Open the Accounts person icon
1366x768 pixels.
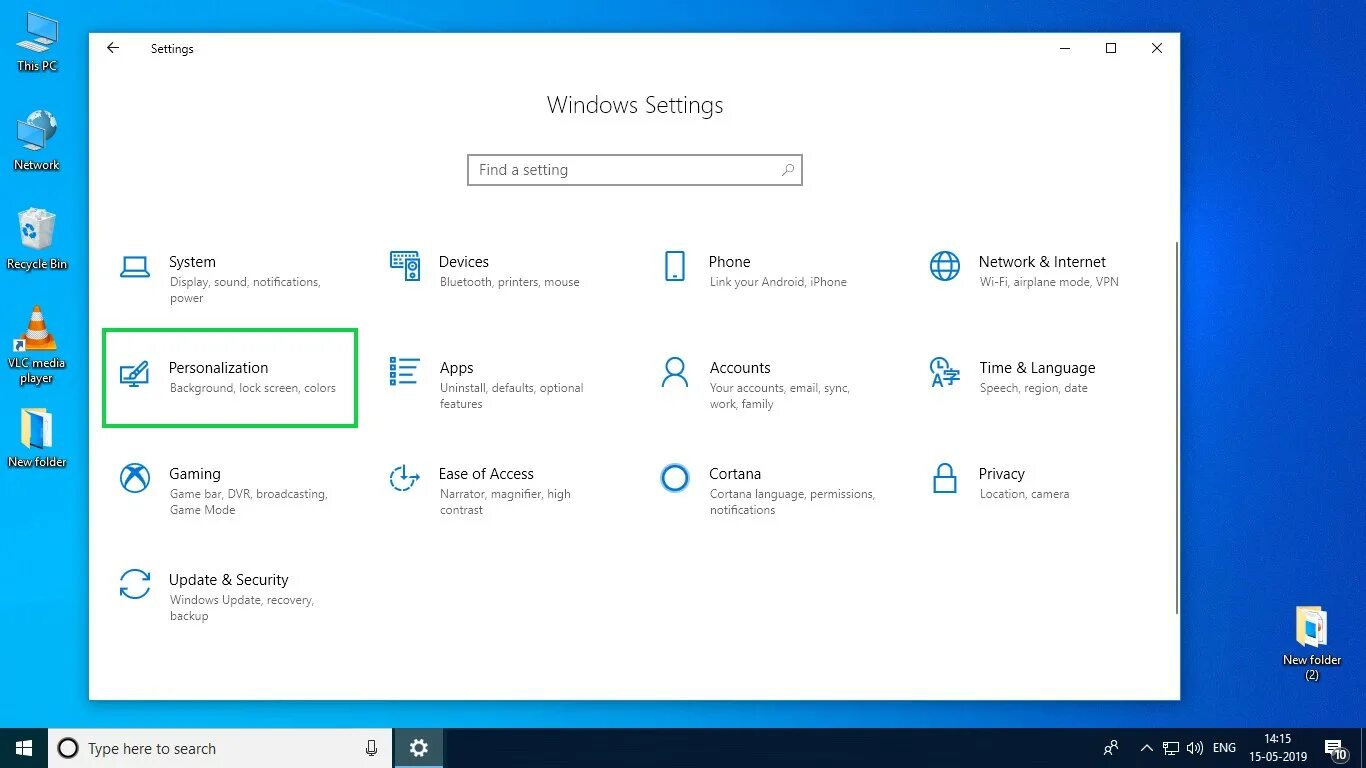click(675, 372)
